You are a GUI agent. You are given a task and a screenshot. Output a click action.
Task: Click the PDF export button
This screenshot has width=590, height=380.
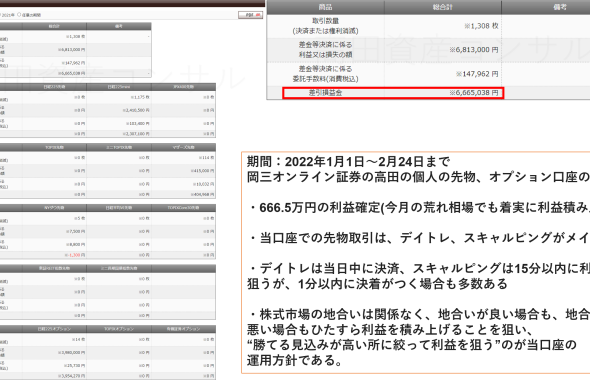[250, 15]
